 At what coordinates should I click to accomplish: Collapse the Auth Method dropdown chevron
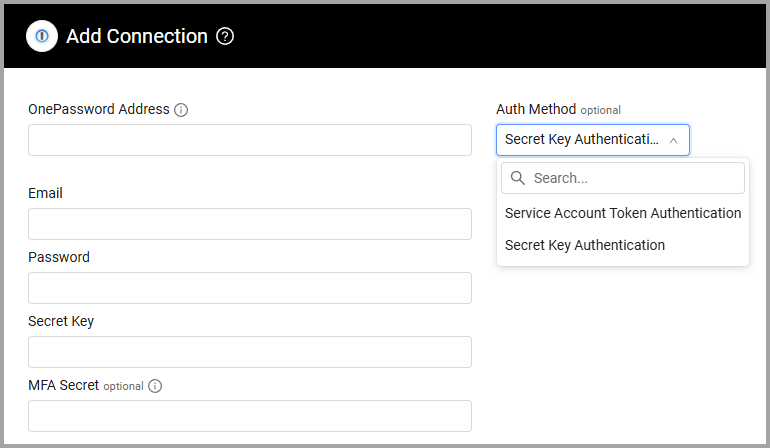(673, 140)
